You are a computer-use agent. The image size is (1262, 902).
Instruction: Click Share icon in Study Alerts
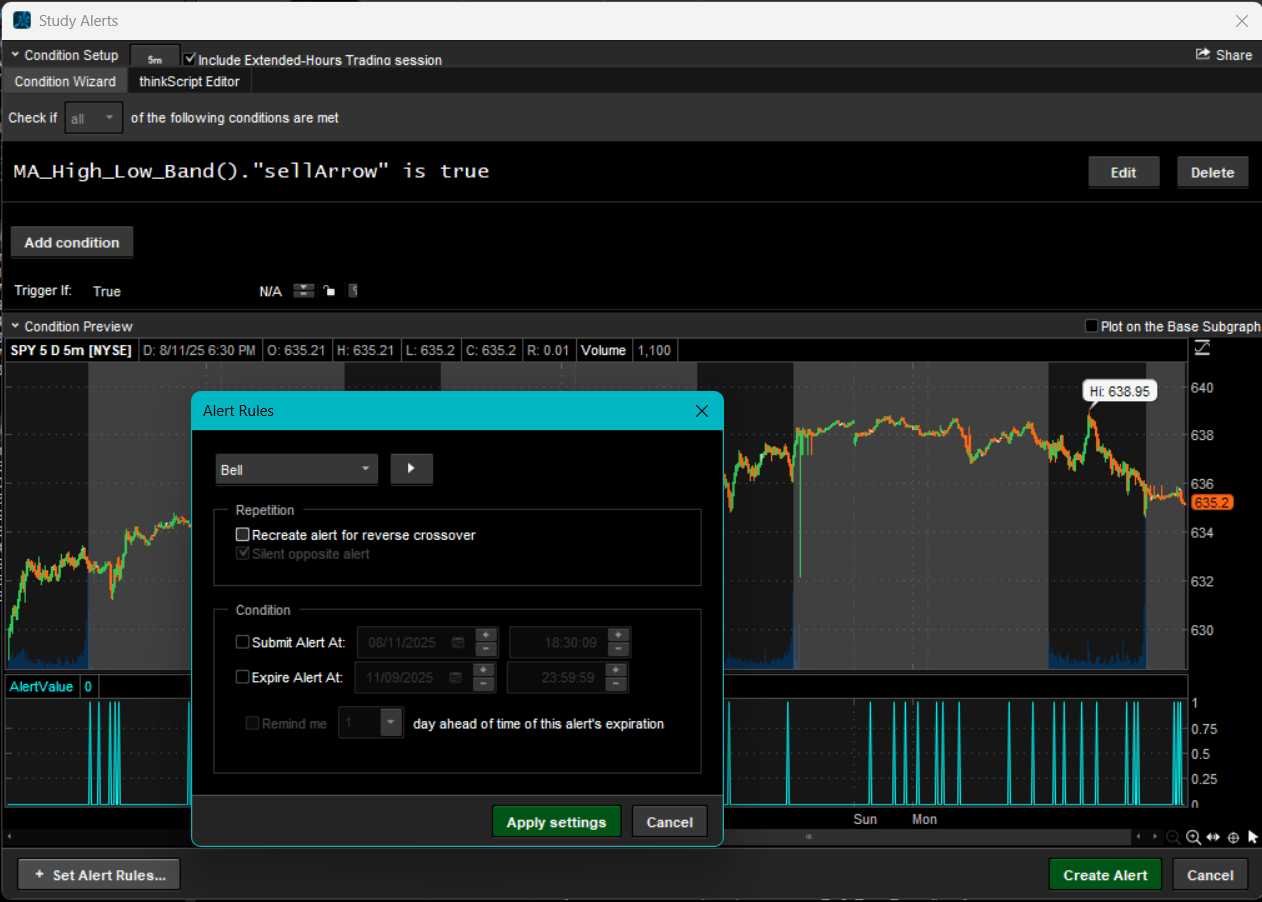1204,55
